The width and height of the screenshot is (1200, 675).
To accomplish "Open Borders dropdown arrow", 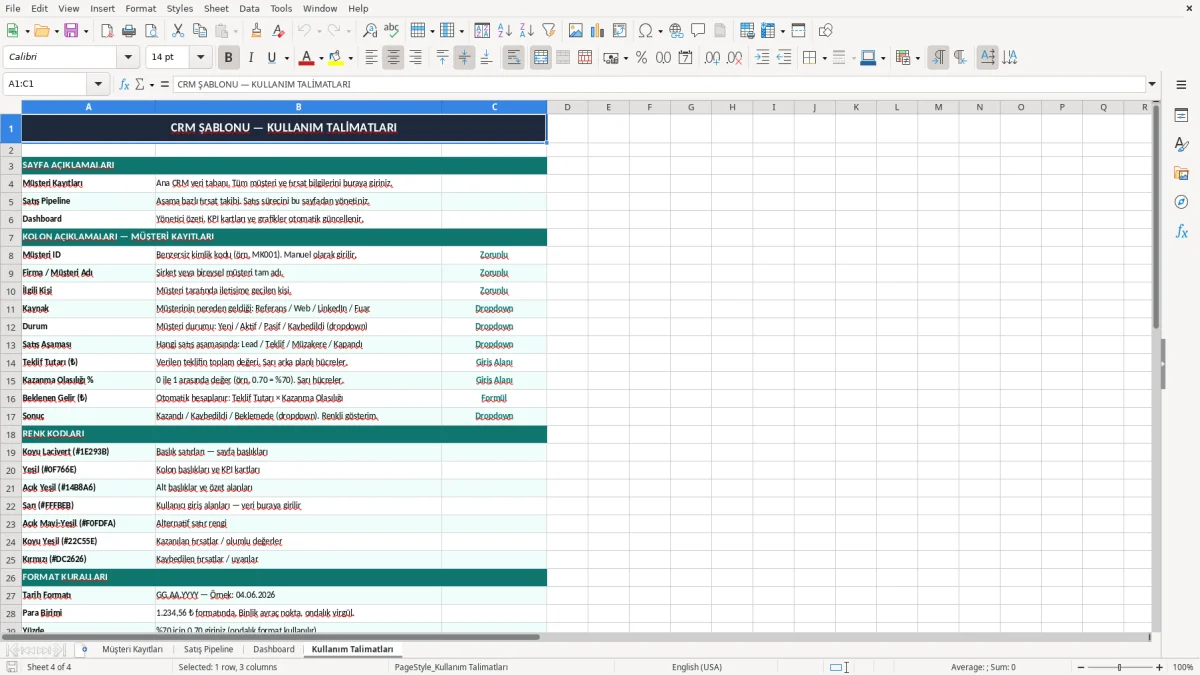I will (x=824, y=59).
